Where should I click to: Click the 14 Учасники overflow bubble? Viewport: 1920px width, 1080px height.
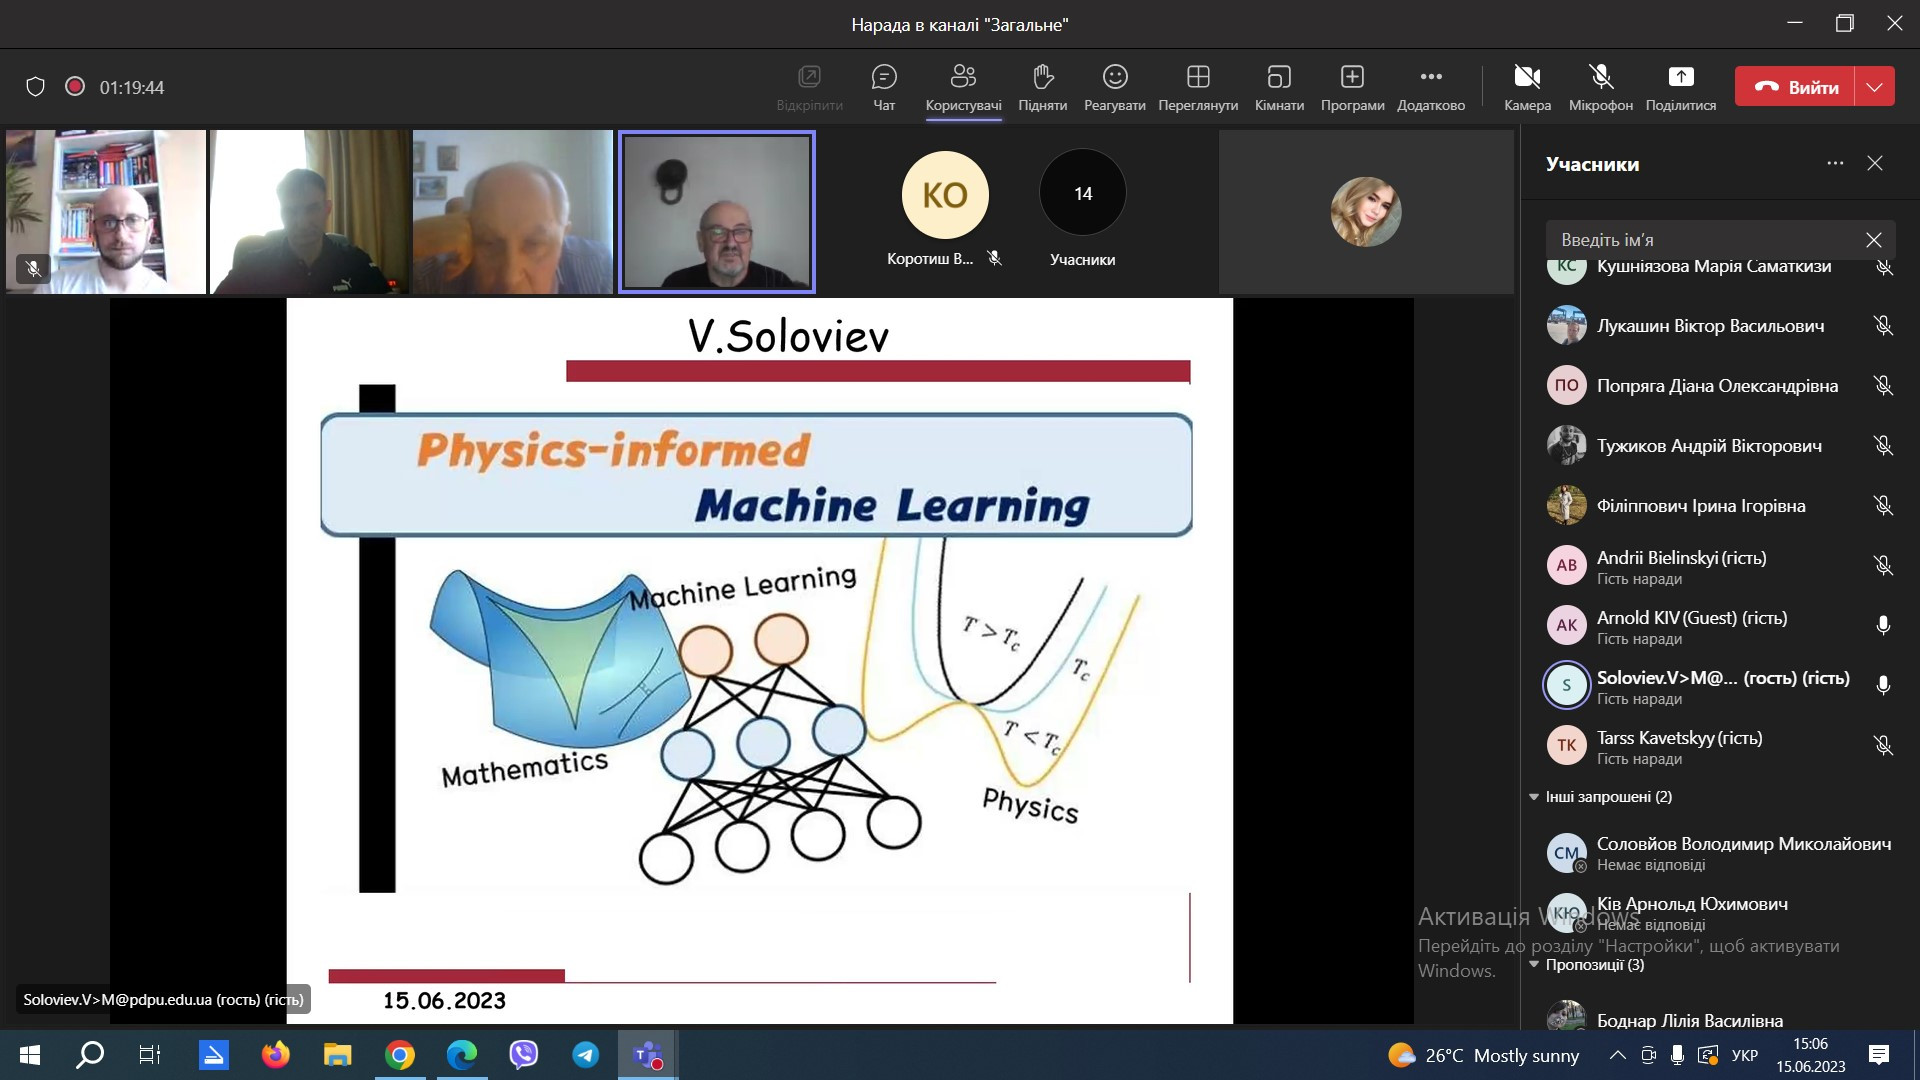coord(1082,194)
